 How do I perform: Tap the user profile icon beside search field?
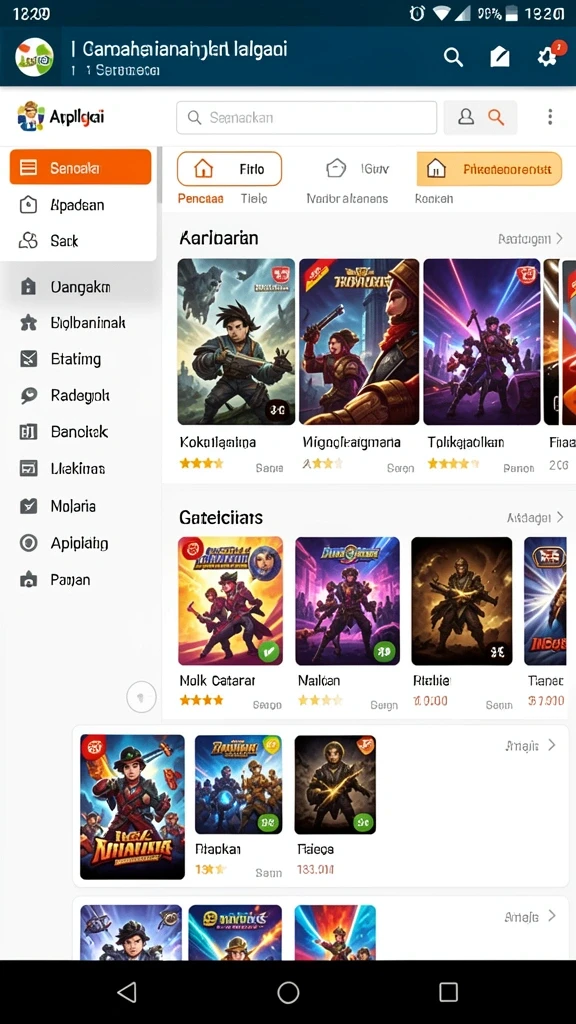pos(466,117)
